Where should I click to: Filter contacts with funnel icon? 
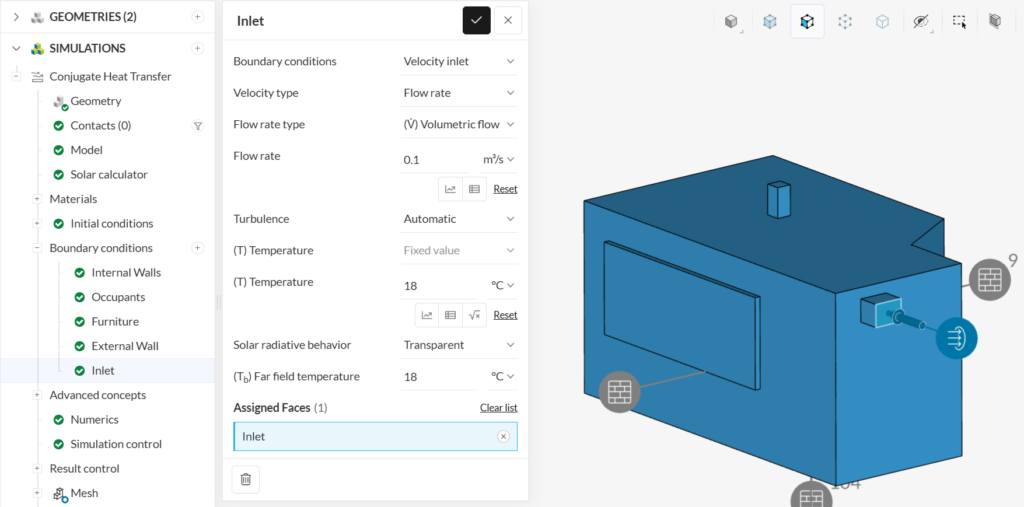198,125
